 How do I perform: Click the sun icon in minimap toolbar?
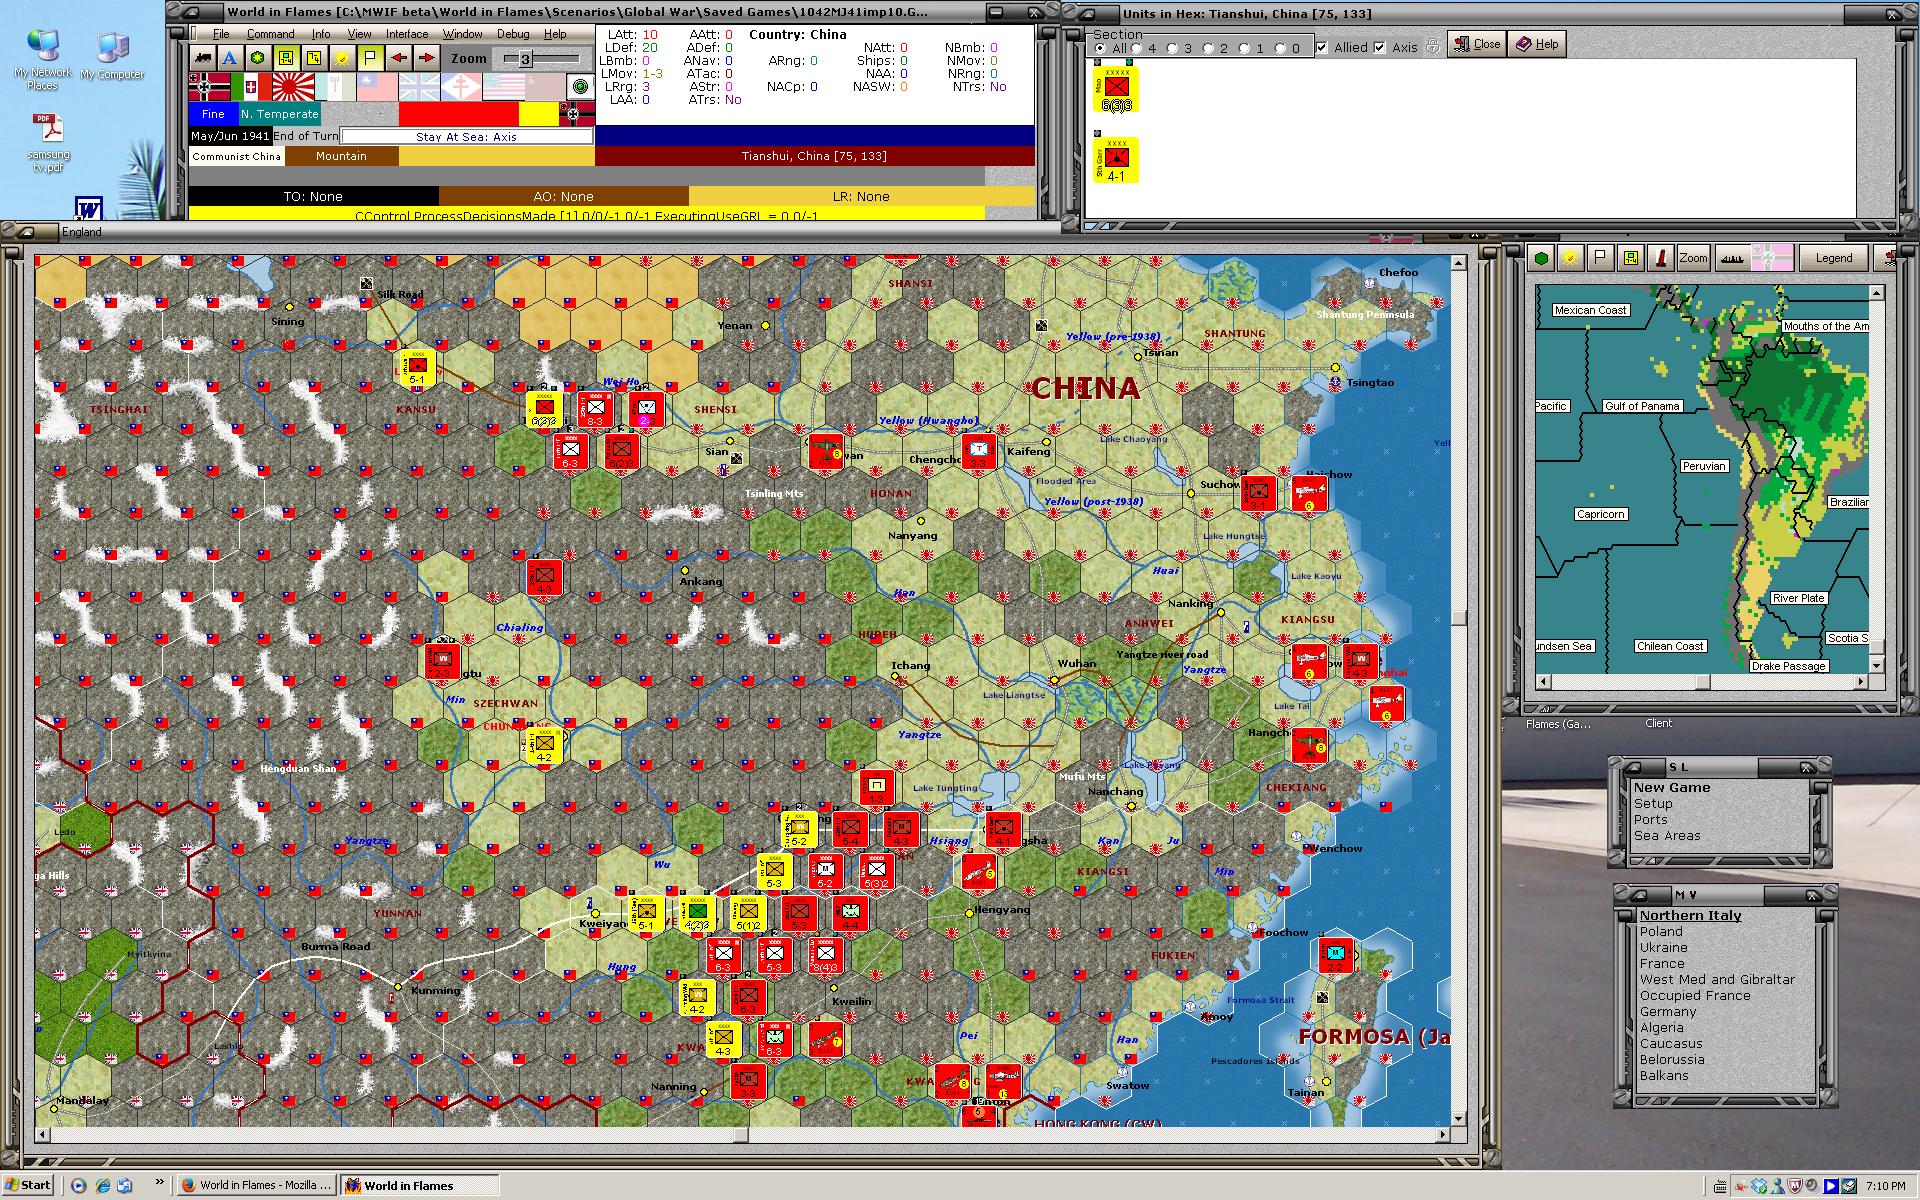[1571, 258]
